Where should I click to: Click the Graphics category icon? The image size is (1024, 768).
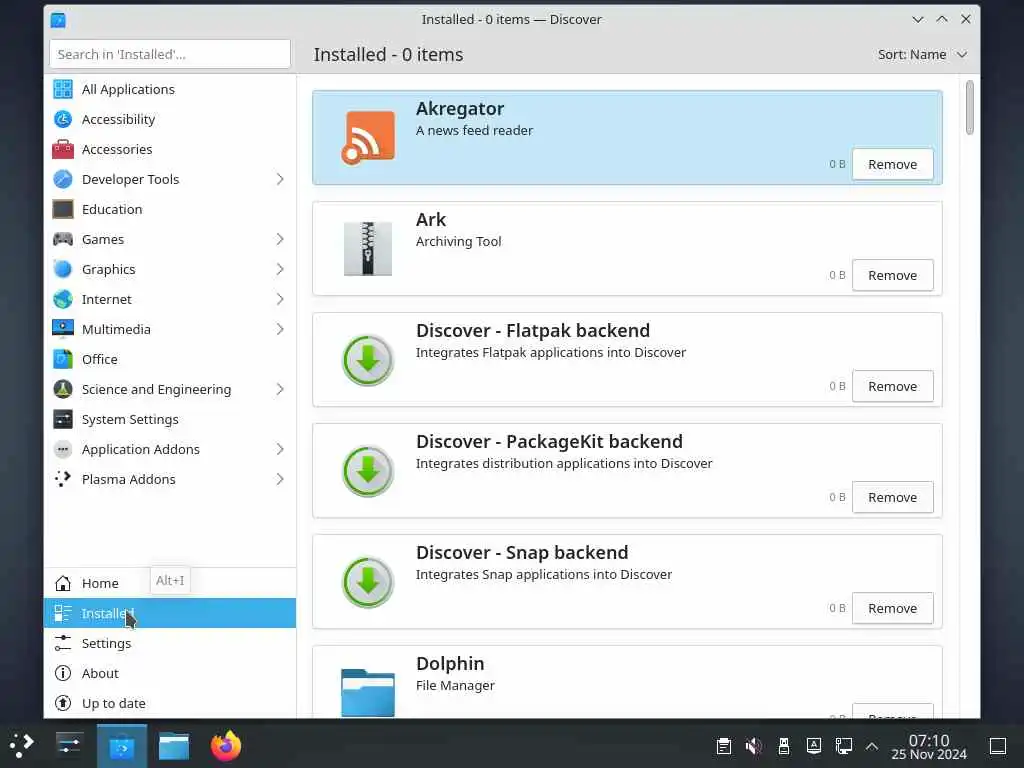[63, 269]
